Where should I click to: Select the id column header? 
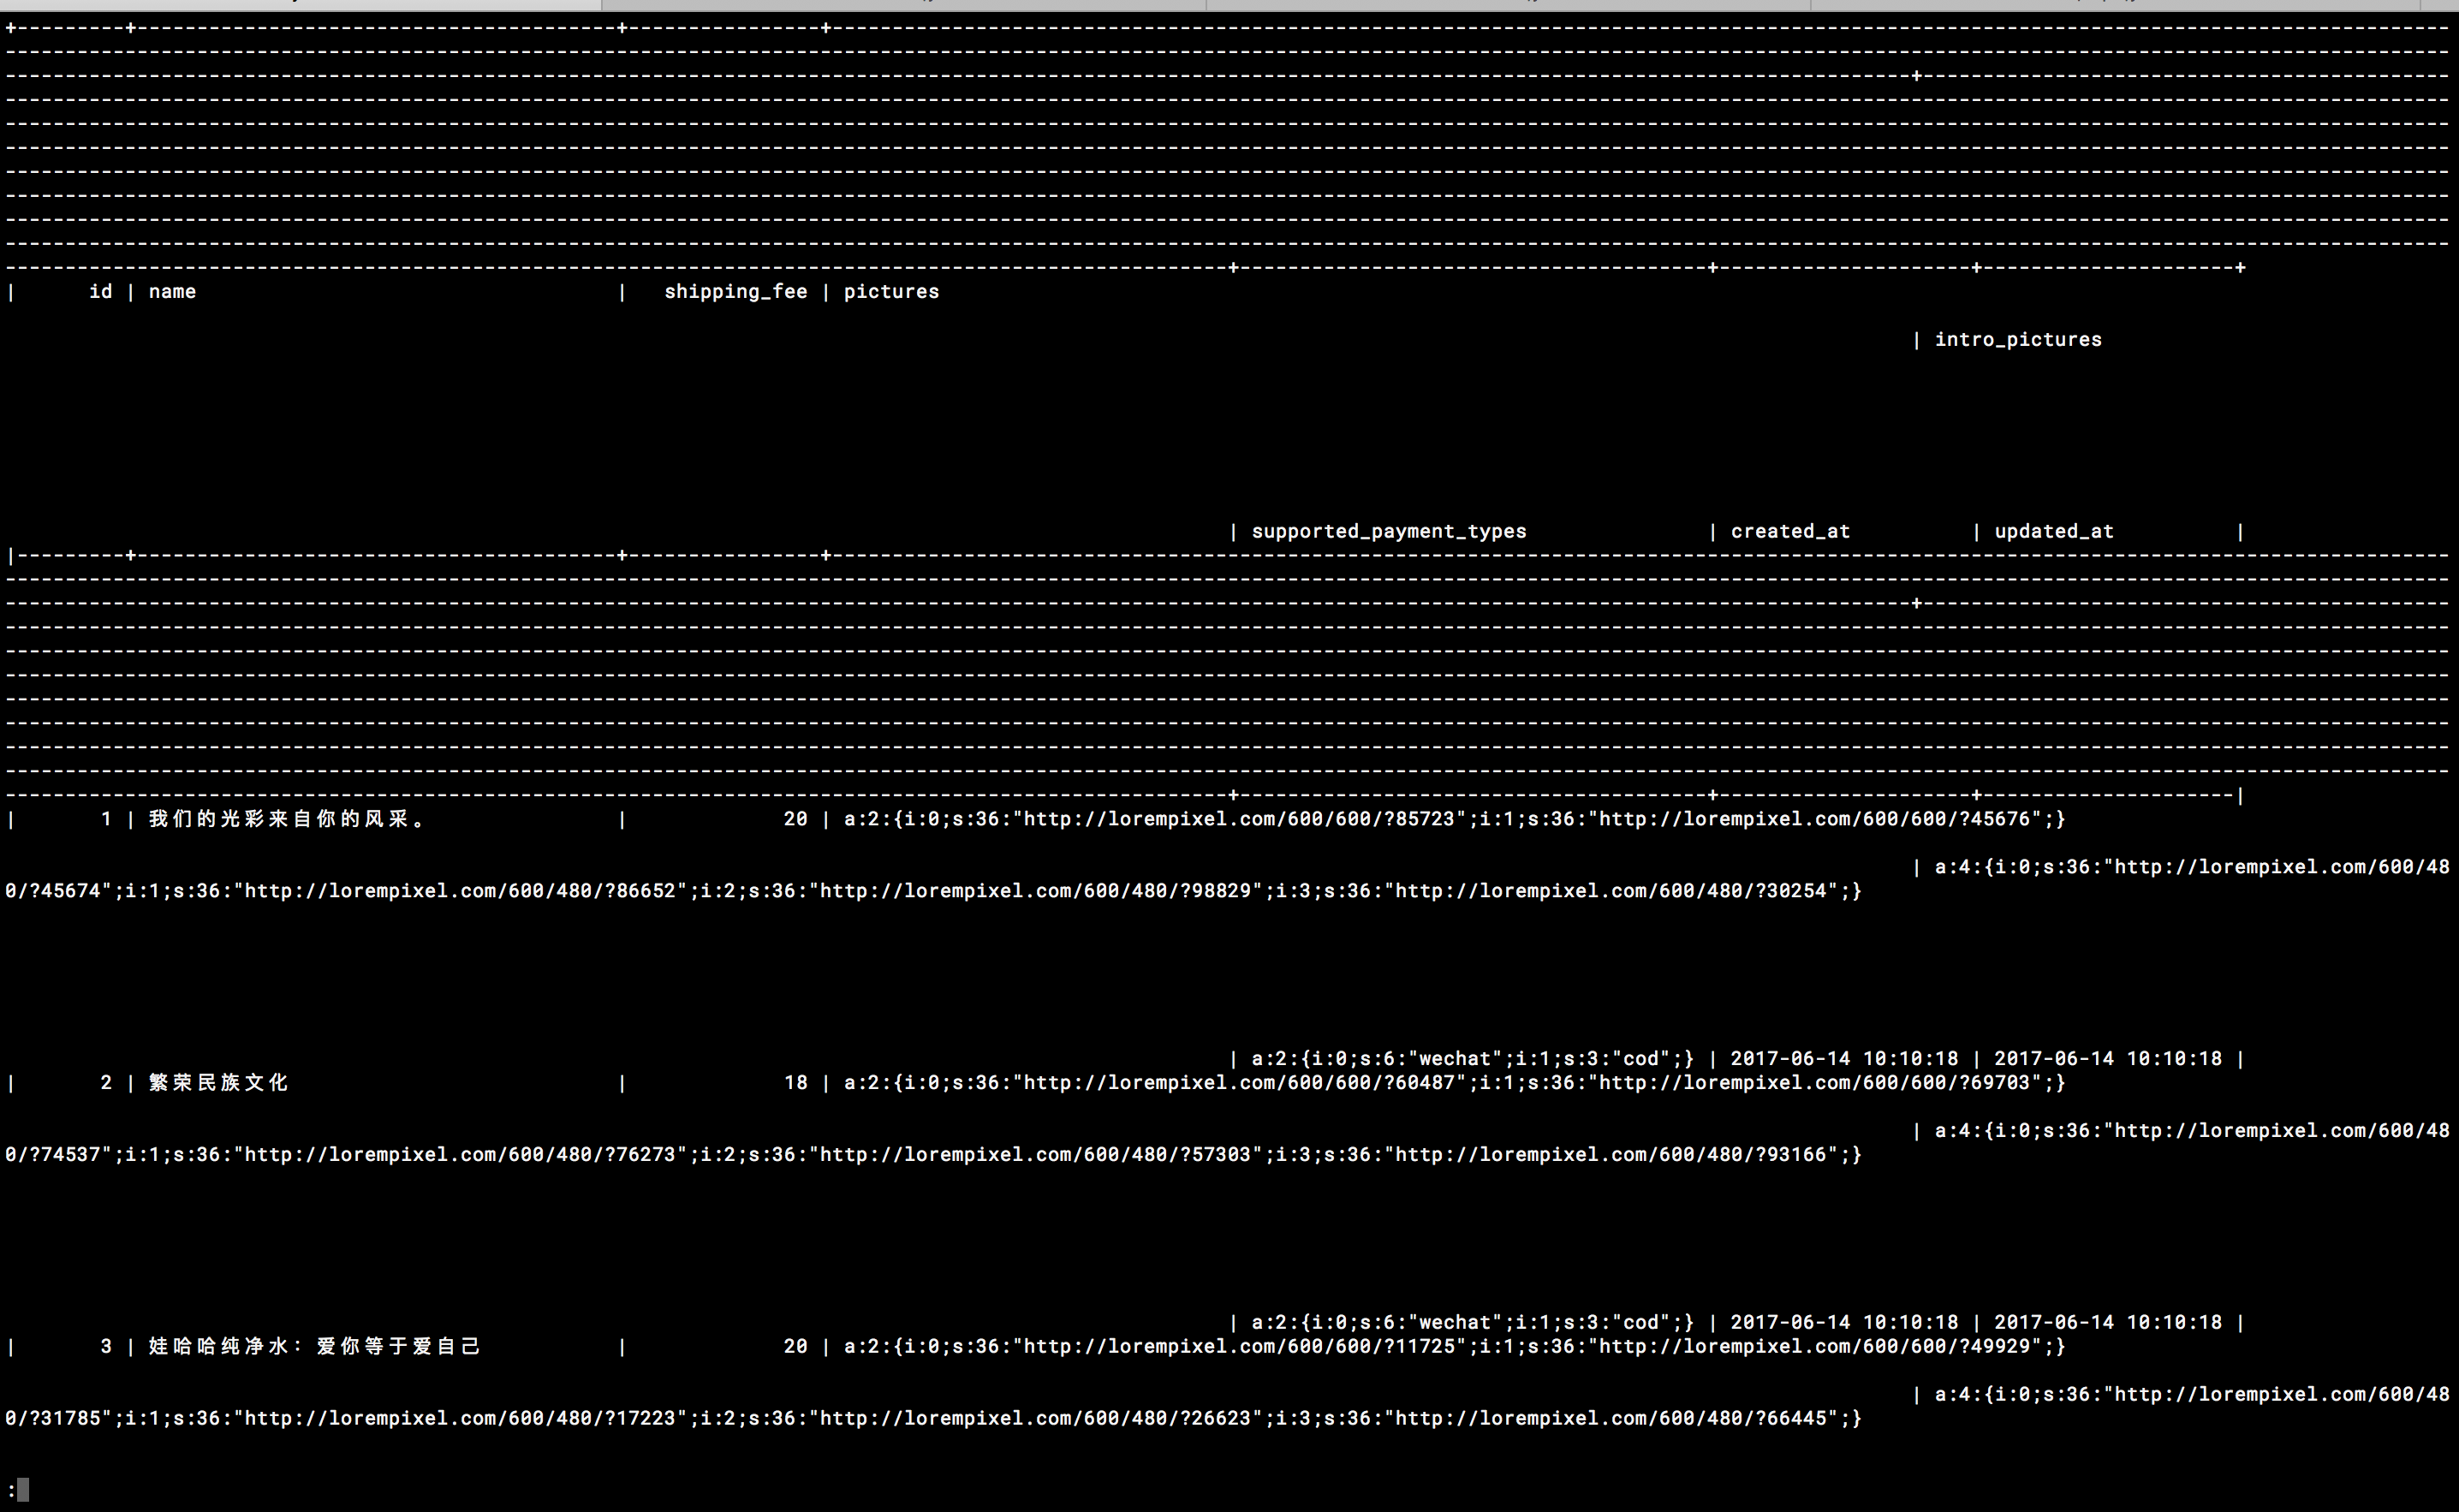tap(100, 291)
